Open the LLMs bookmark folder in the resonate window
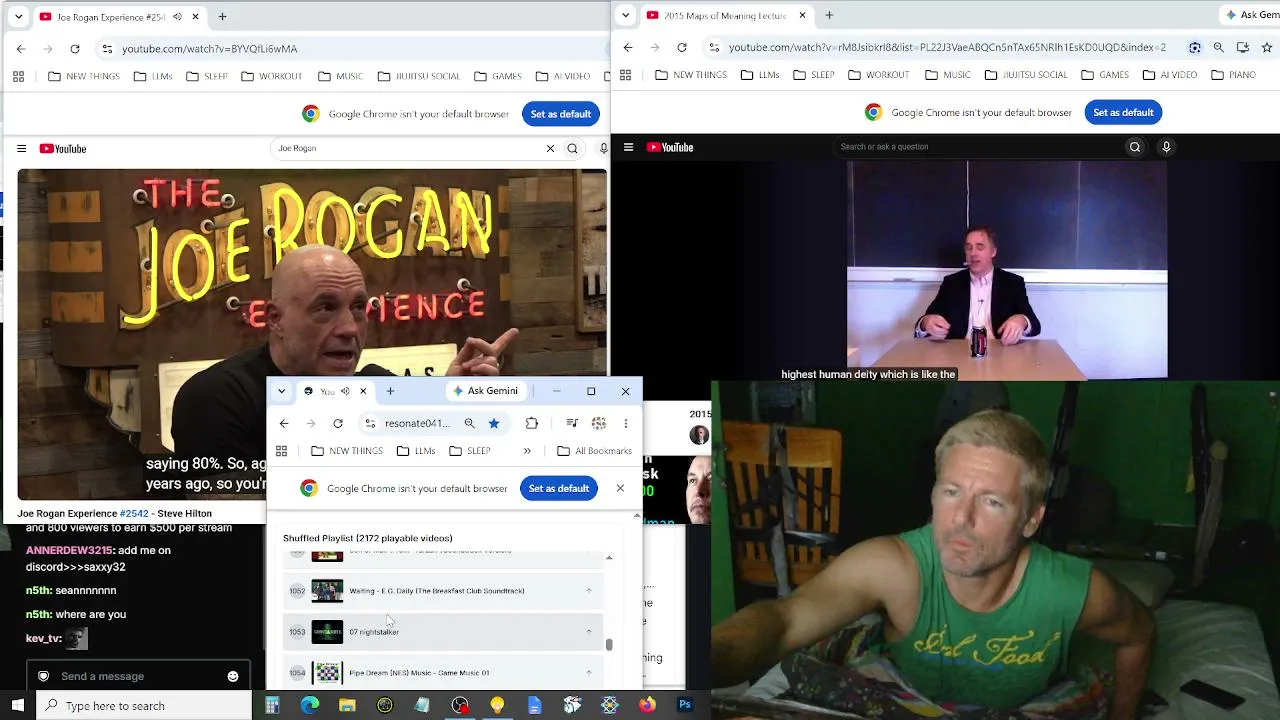This screenshot has height=720, width=1280. pyautogui.click(x=416, y=451)
